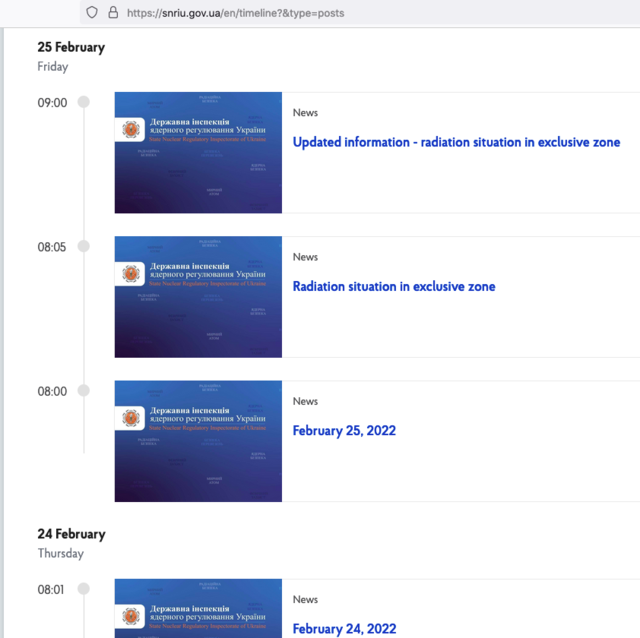Click the padlock site security icon
The image size is (640, 638).
tap(113, 13)
